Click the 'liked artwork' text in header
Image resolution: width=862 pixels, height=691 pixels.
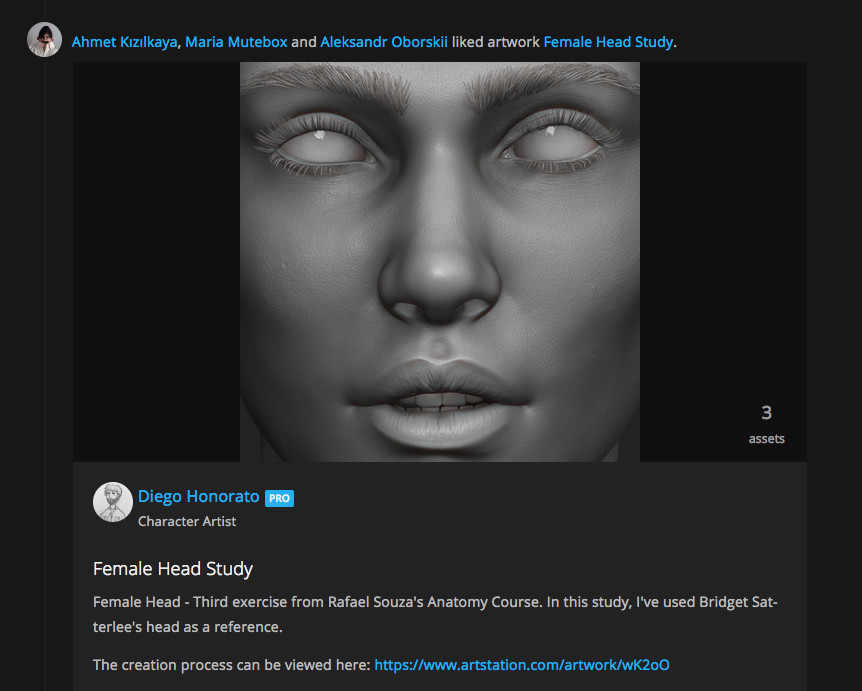tap(495, 42)
